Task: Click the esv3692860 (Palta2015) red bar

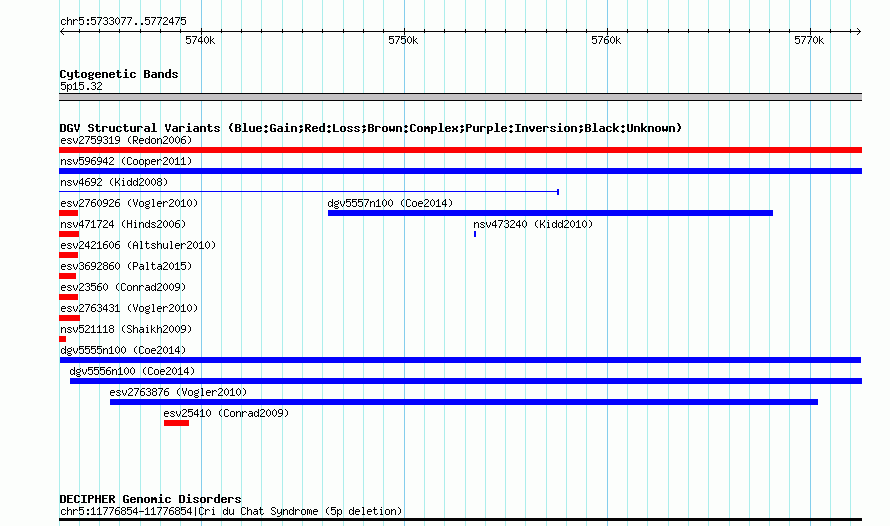Action: 68,276
